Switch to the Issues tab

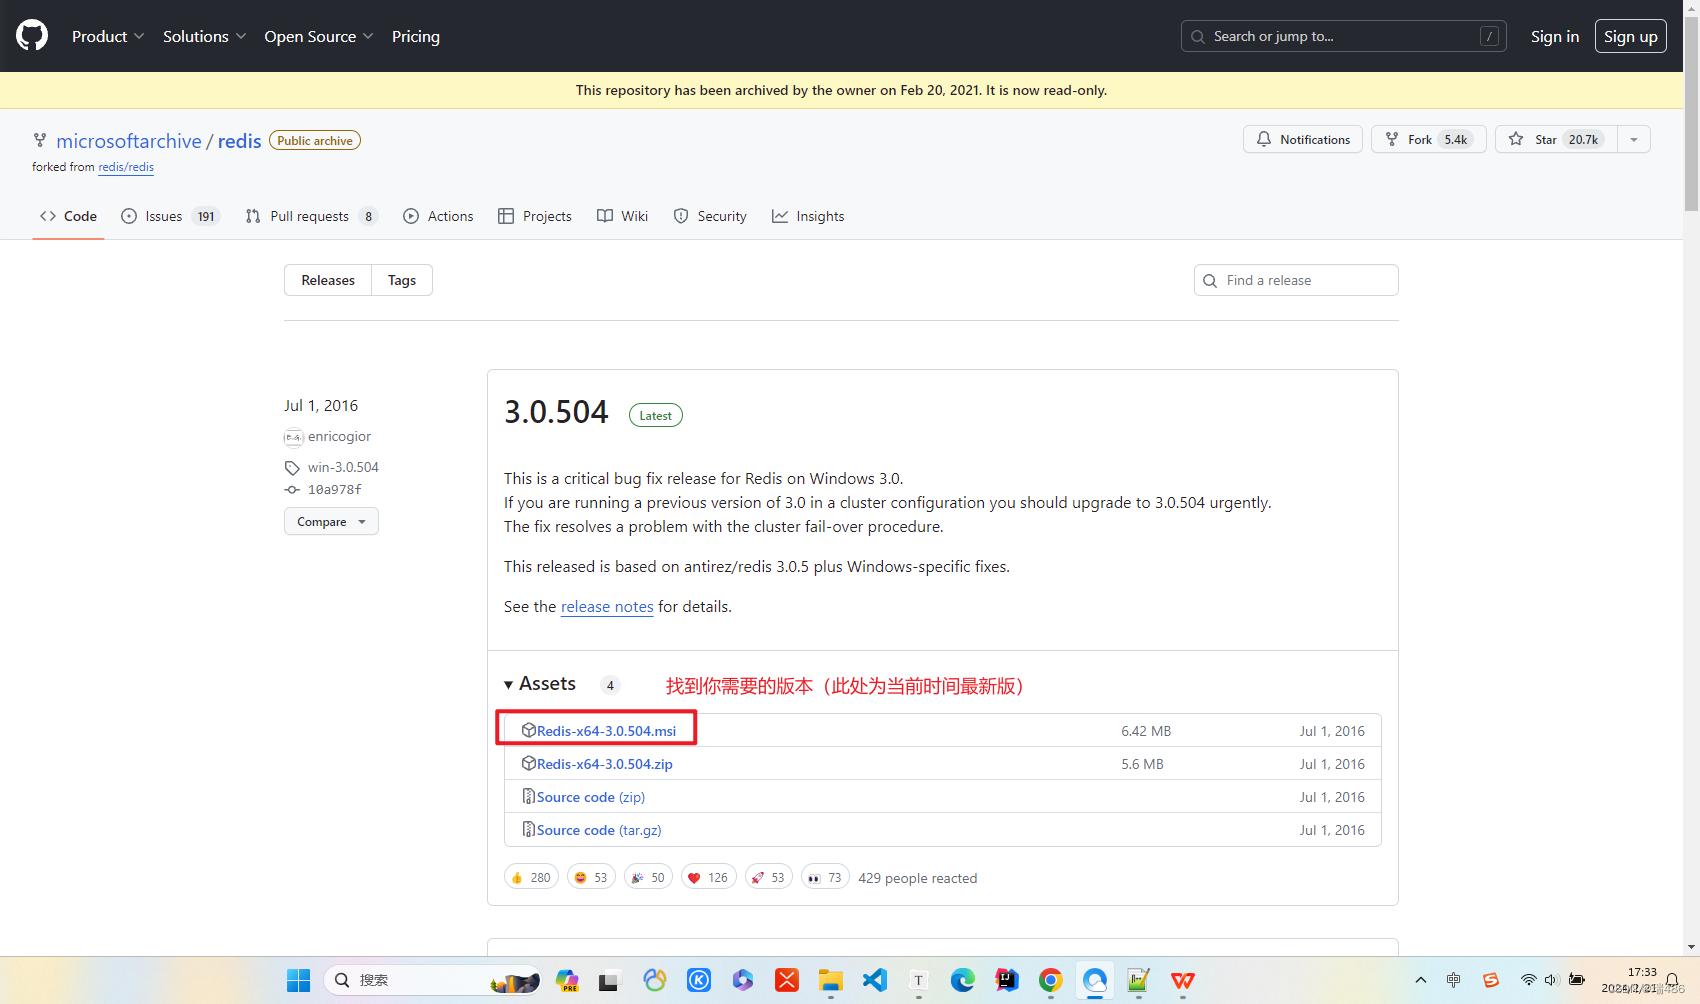click(x=169, y=216)
